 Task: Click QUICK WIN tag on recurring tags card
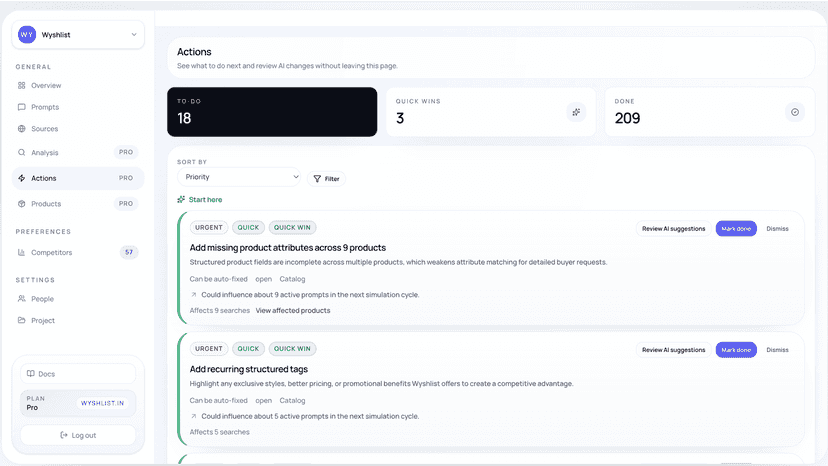(x=292, y=349)
